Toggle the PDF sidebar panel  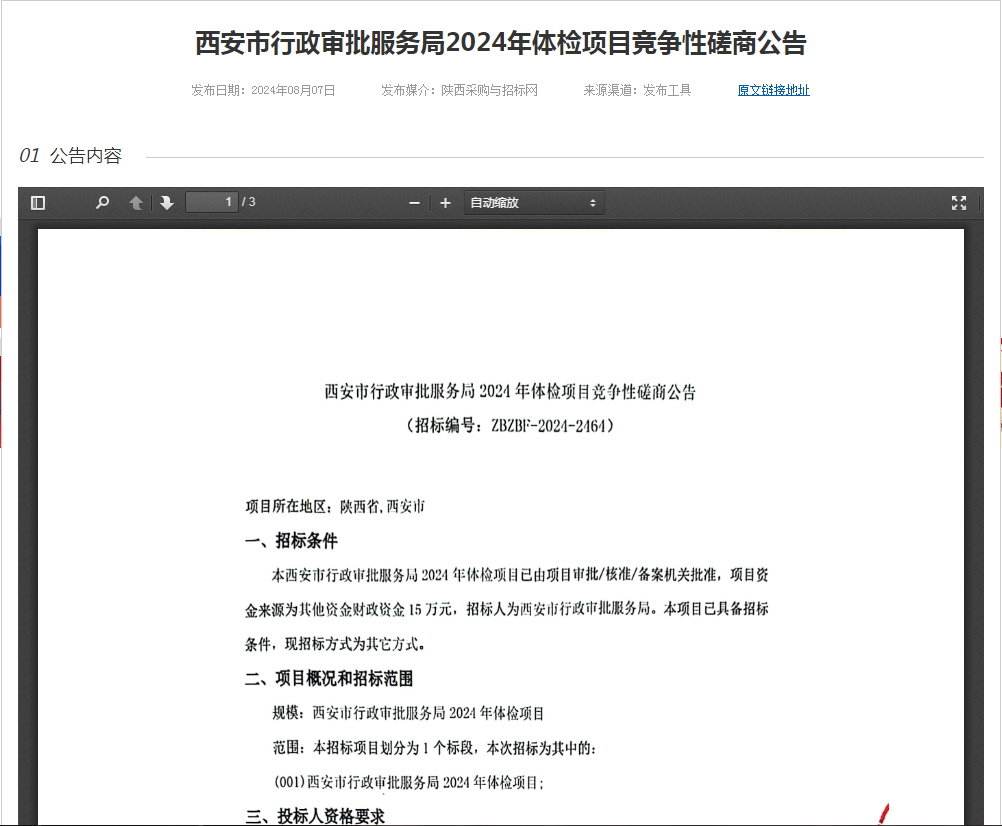coord(38,203)
